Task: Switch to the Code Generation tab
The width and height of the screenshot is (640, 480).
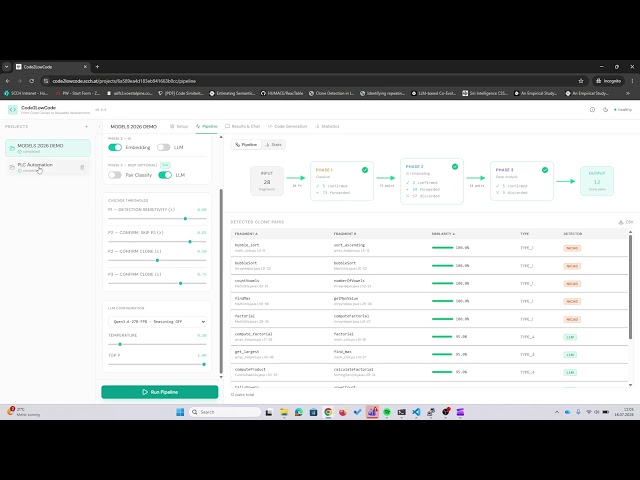Action: click(287, 127)
